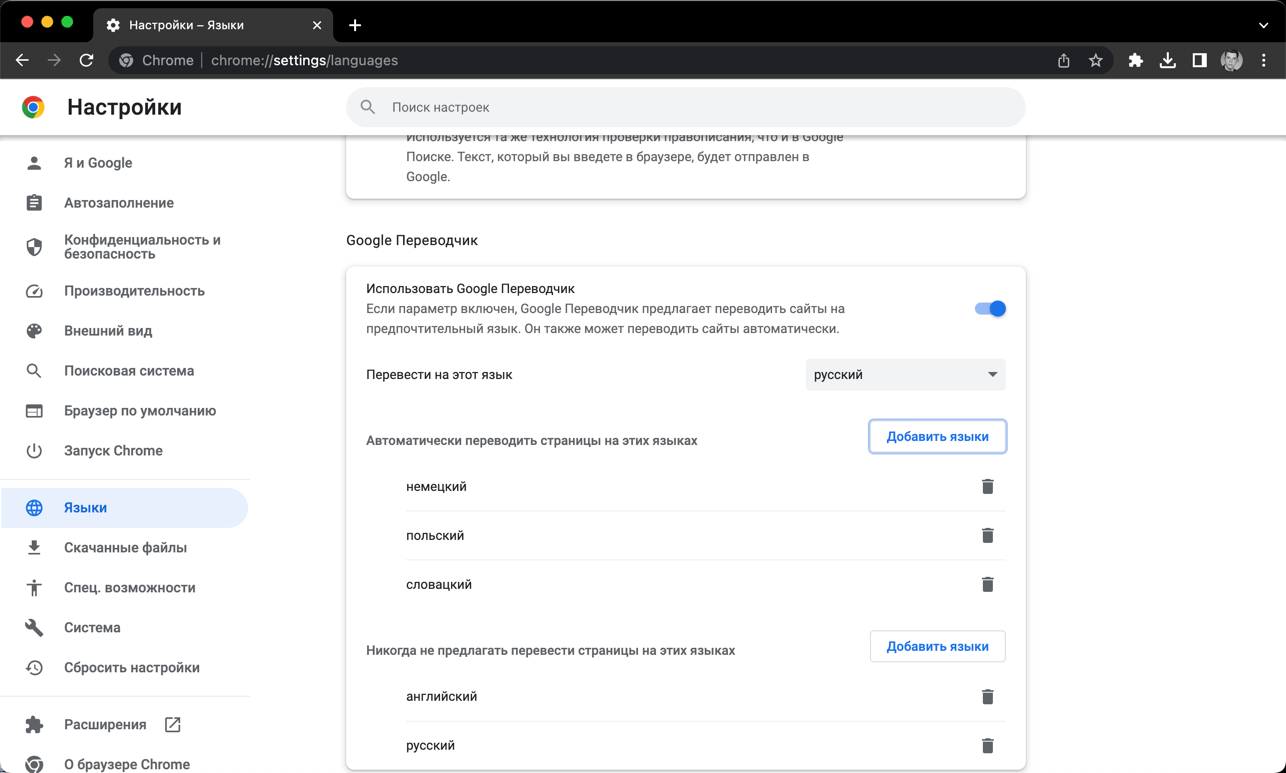Select Поисковая система in sidebar
This screenshot has height=773, width=1286.
129,371
